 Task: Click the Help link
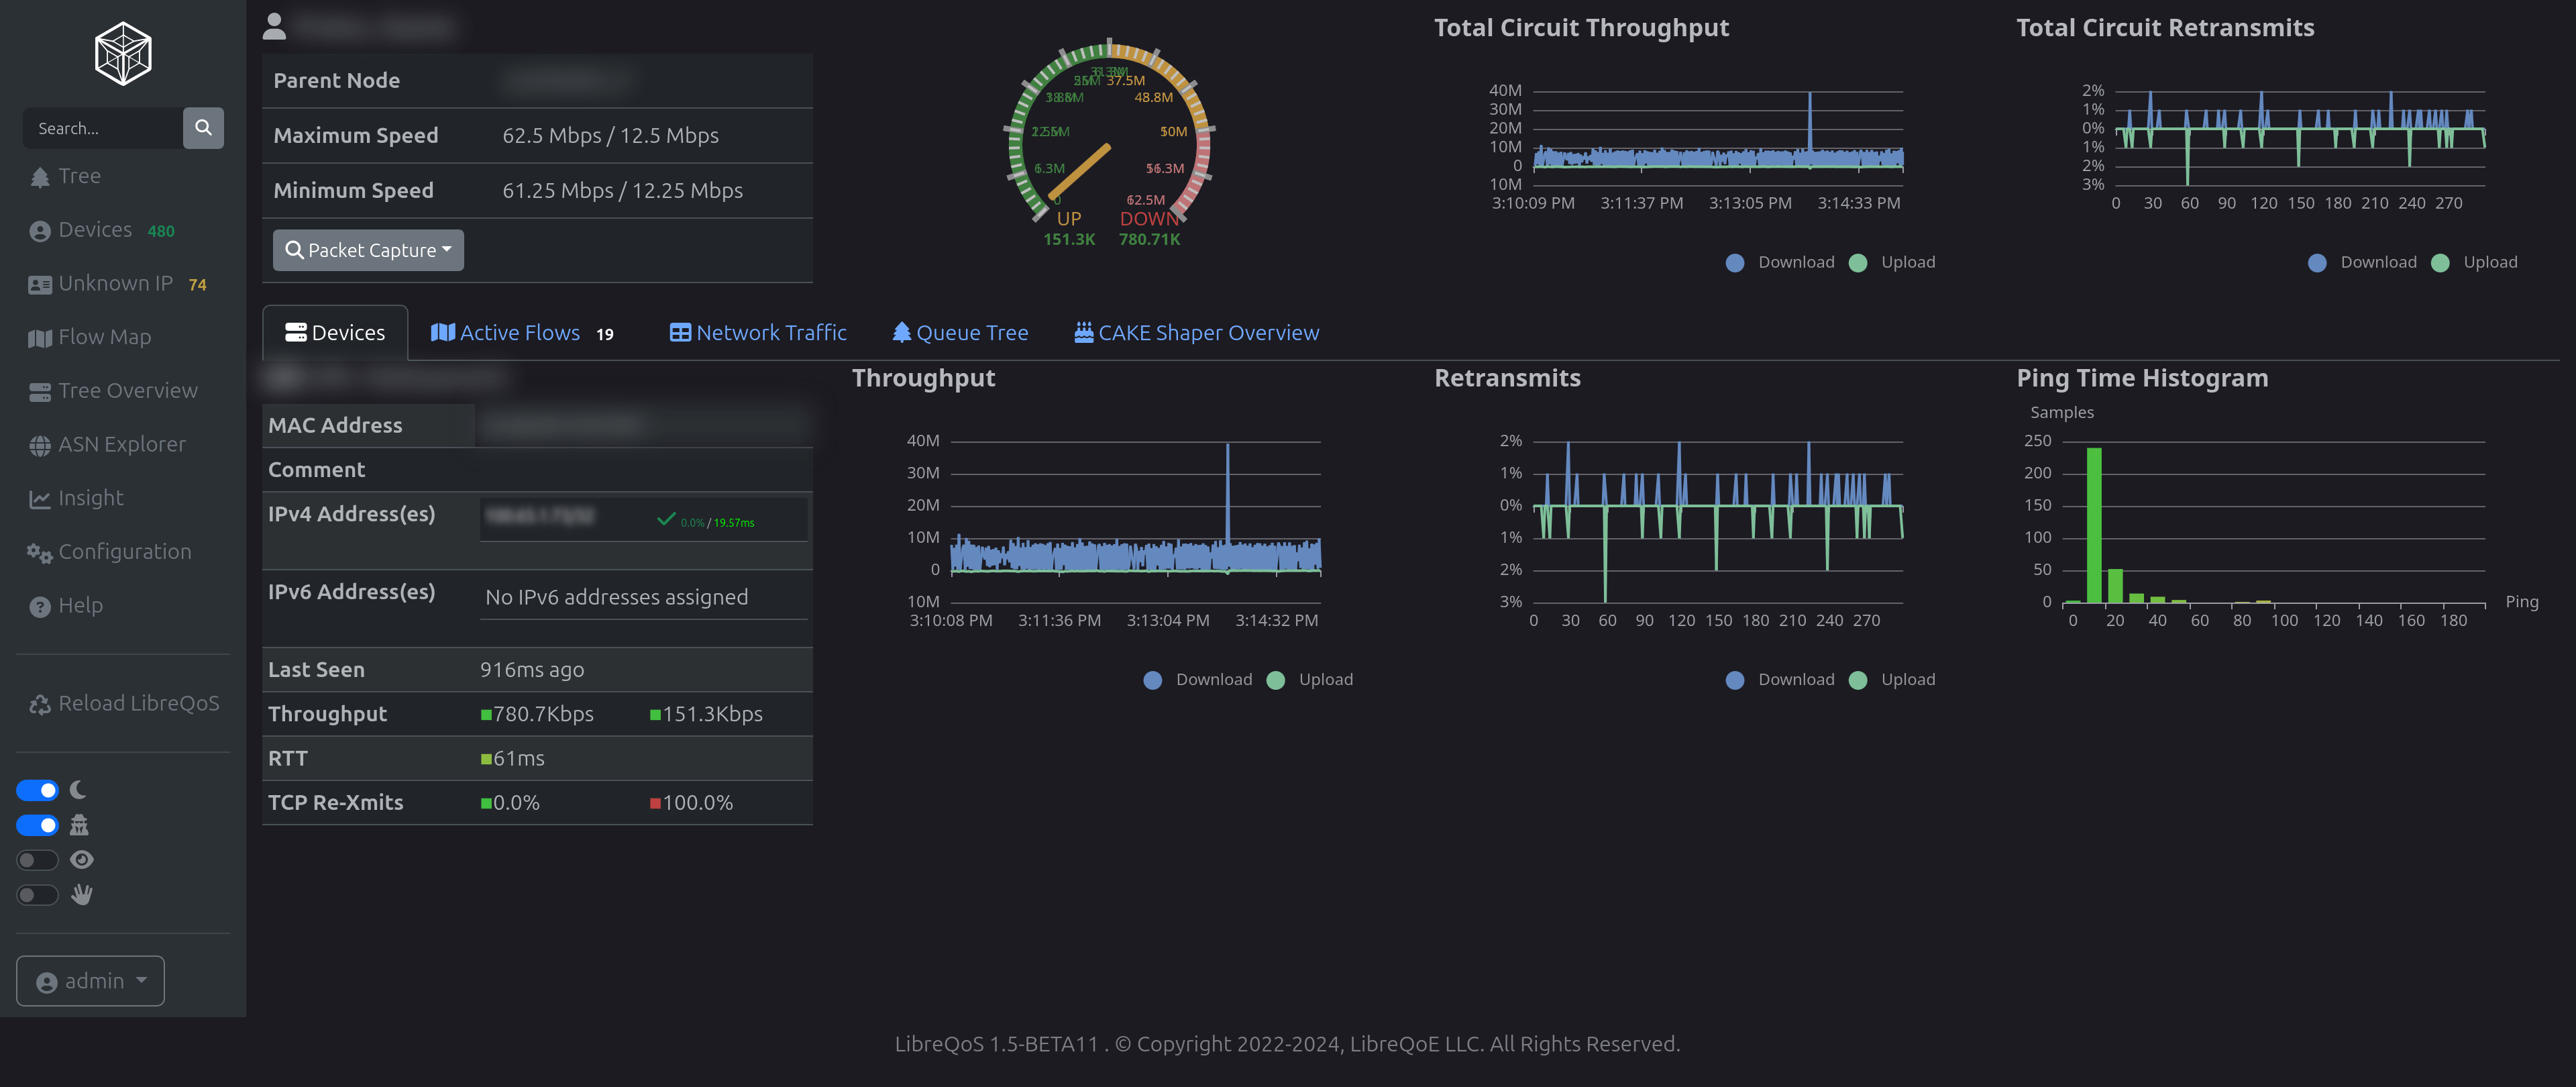(80, 605)
